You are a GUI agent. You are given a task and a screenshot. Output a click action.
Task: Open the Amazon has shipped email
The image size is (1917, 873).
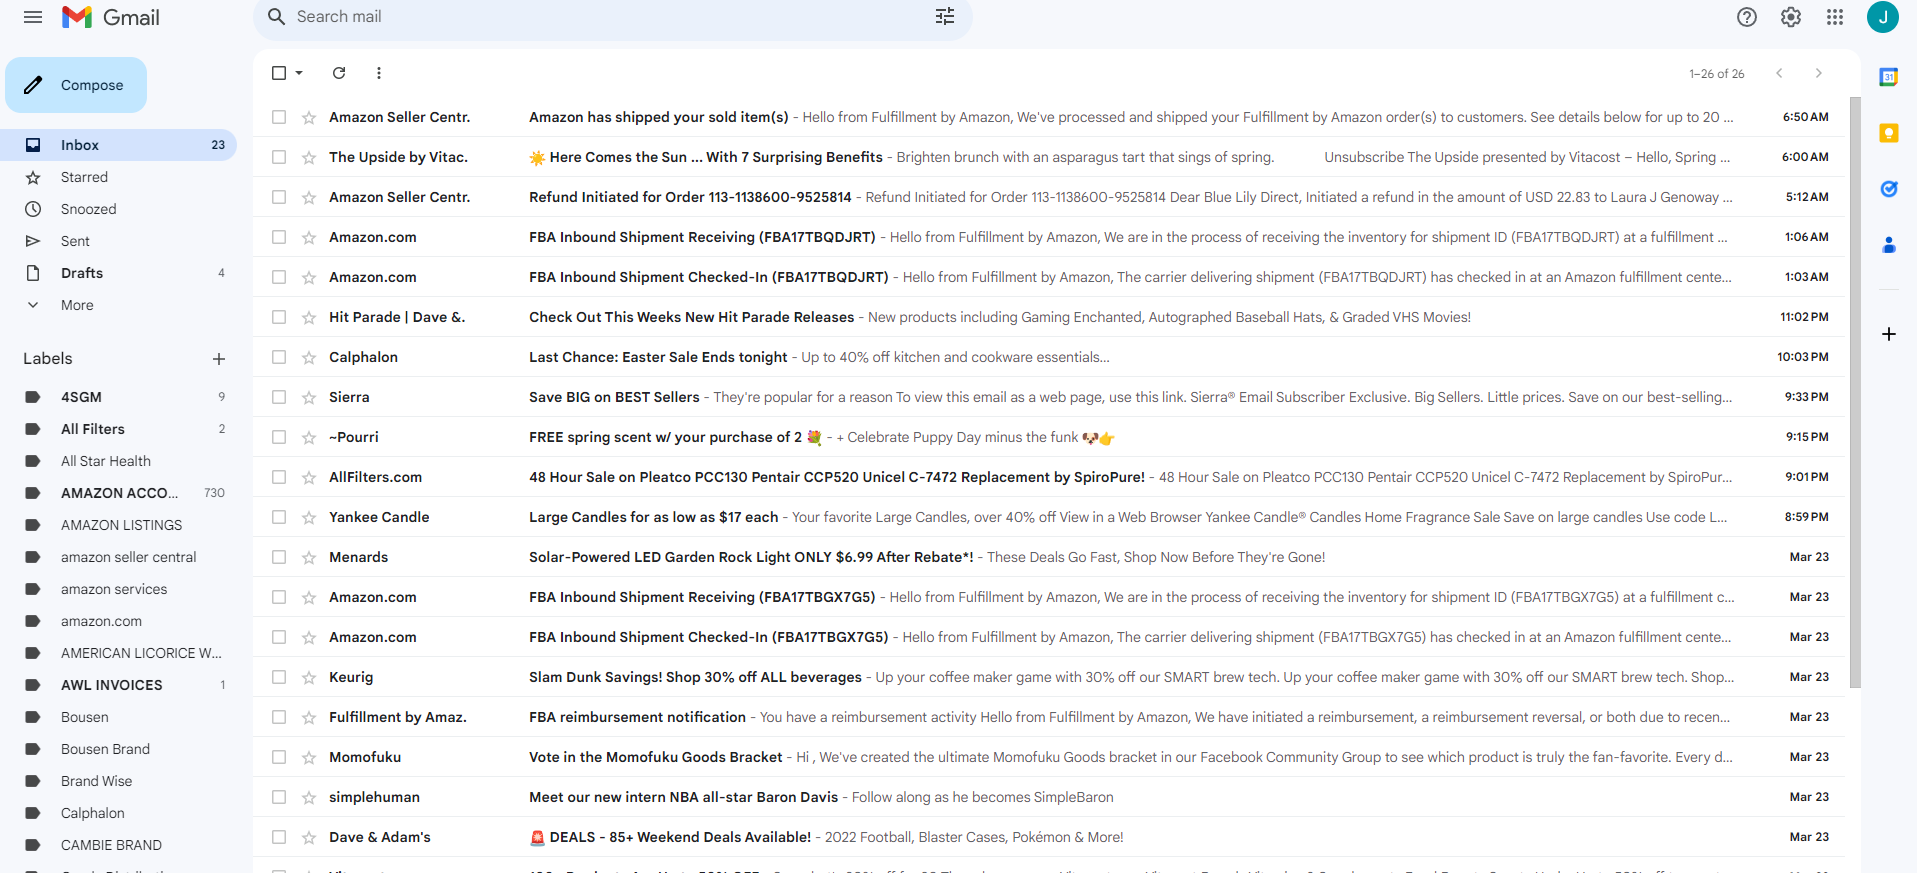tap(1049, 117)
